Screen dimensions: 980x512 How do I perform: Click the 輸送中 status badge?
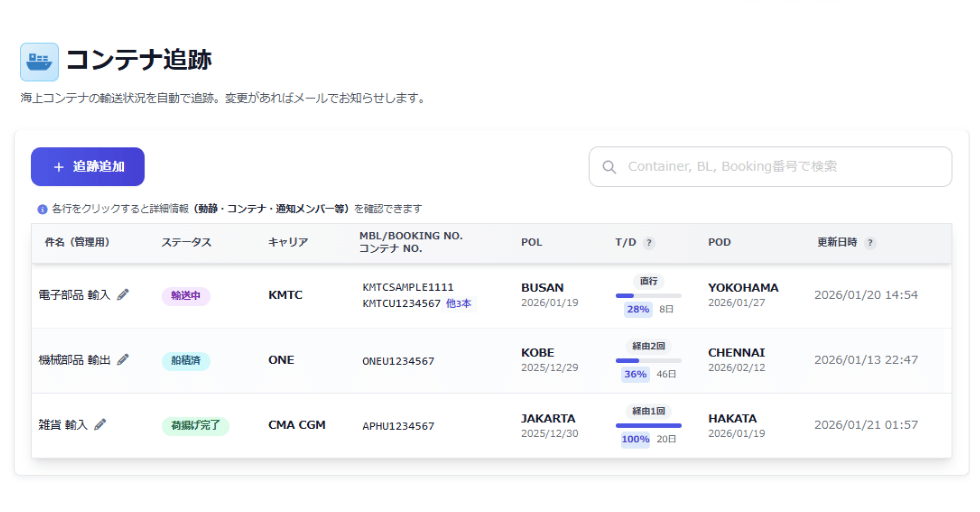pos(186,296)
